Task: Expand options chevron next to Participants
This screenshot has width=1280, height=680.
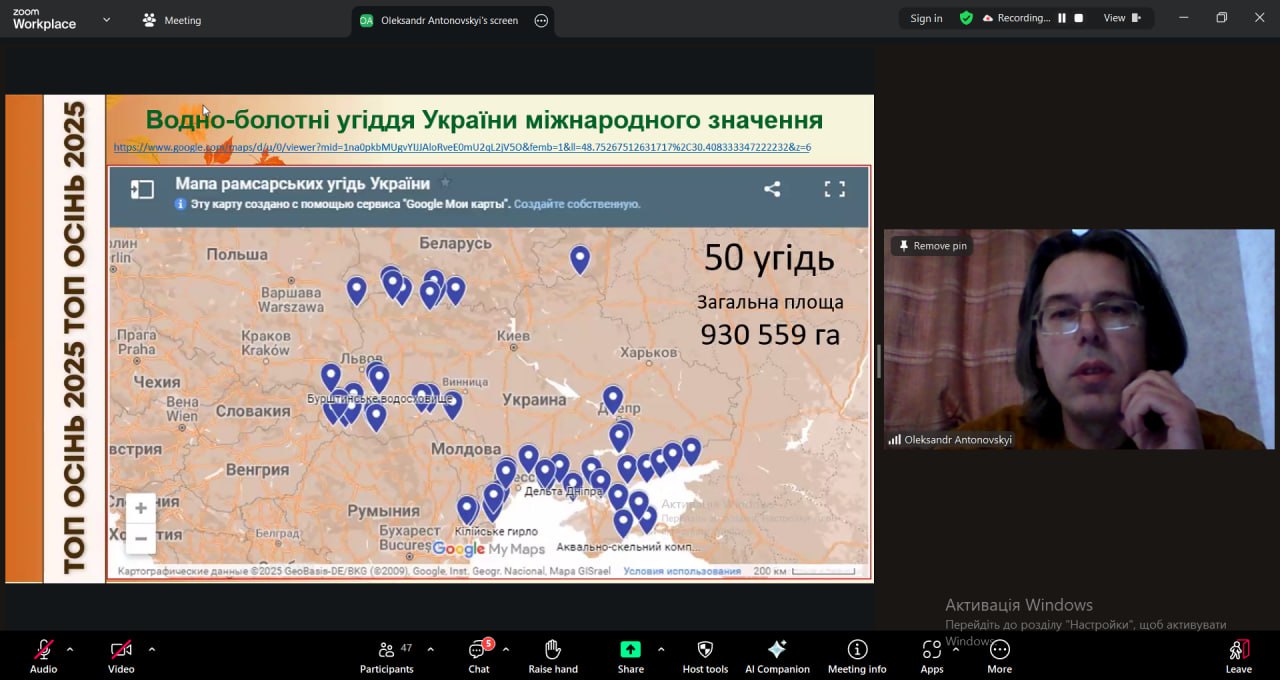Action: click(x=430, y=649)
